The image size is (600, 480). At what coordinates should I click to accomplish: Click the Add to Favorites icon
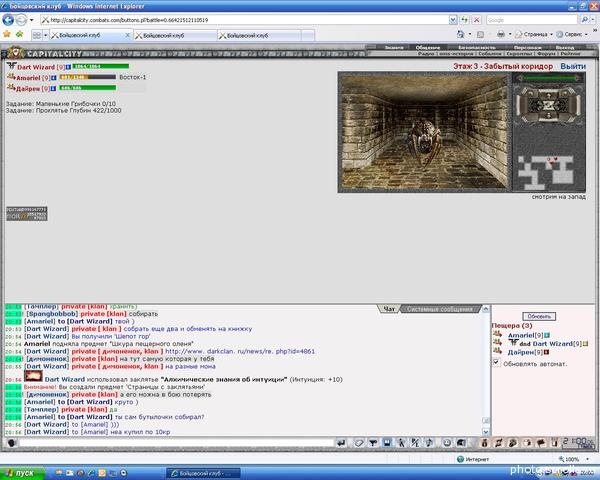point(20,34)
